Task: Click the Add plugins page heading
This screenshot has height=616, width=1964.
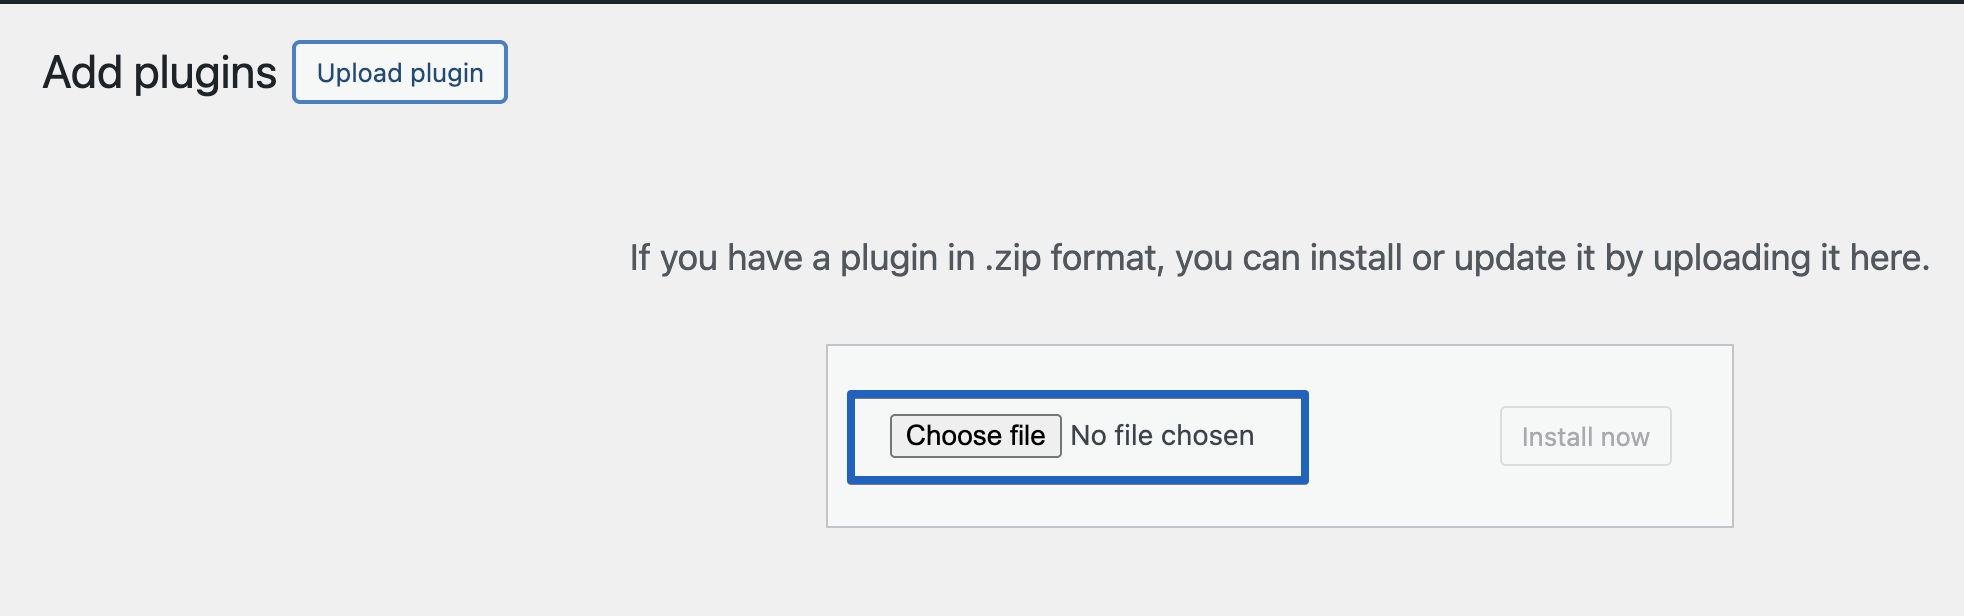Action: pos(160,73)
